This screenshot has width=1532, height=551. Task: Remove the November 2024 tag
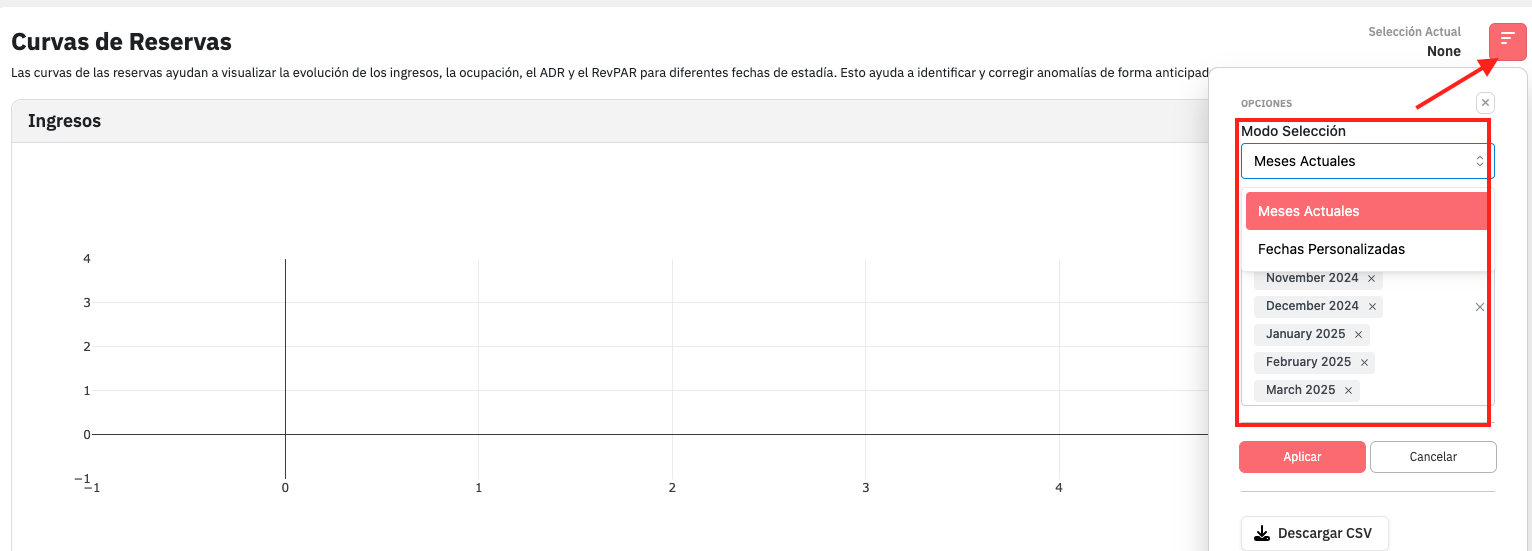pyautogui.click(x=1371, y=279)
